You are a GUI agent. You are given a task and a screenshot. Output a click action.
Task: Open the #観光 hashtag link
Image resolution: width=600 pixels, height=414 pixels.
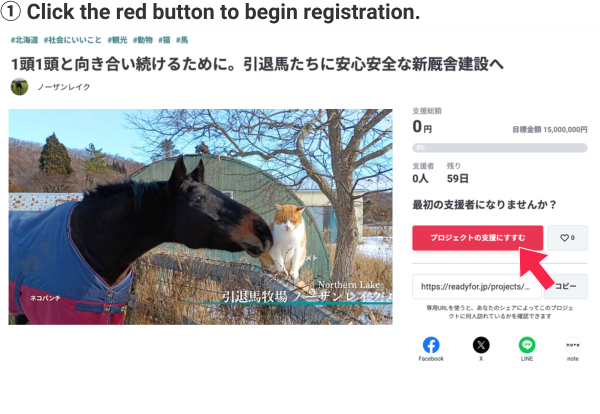[117, 40]
